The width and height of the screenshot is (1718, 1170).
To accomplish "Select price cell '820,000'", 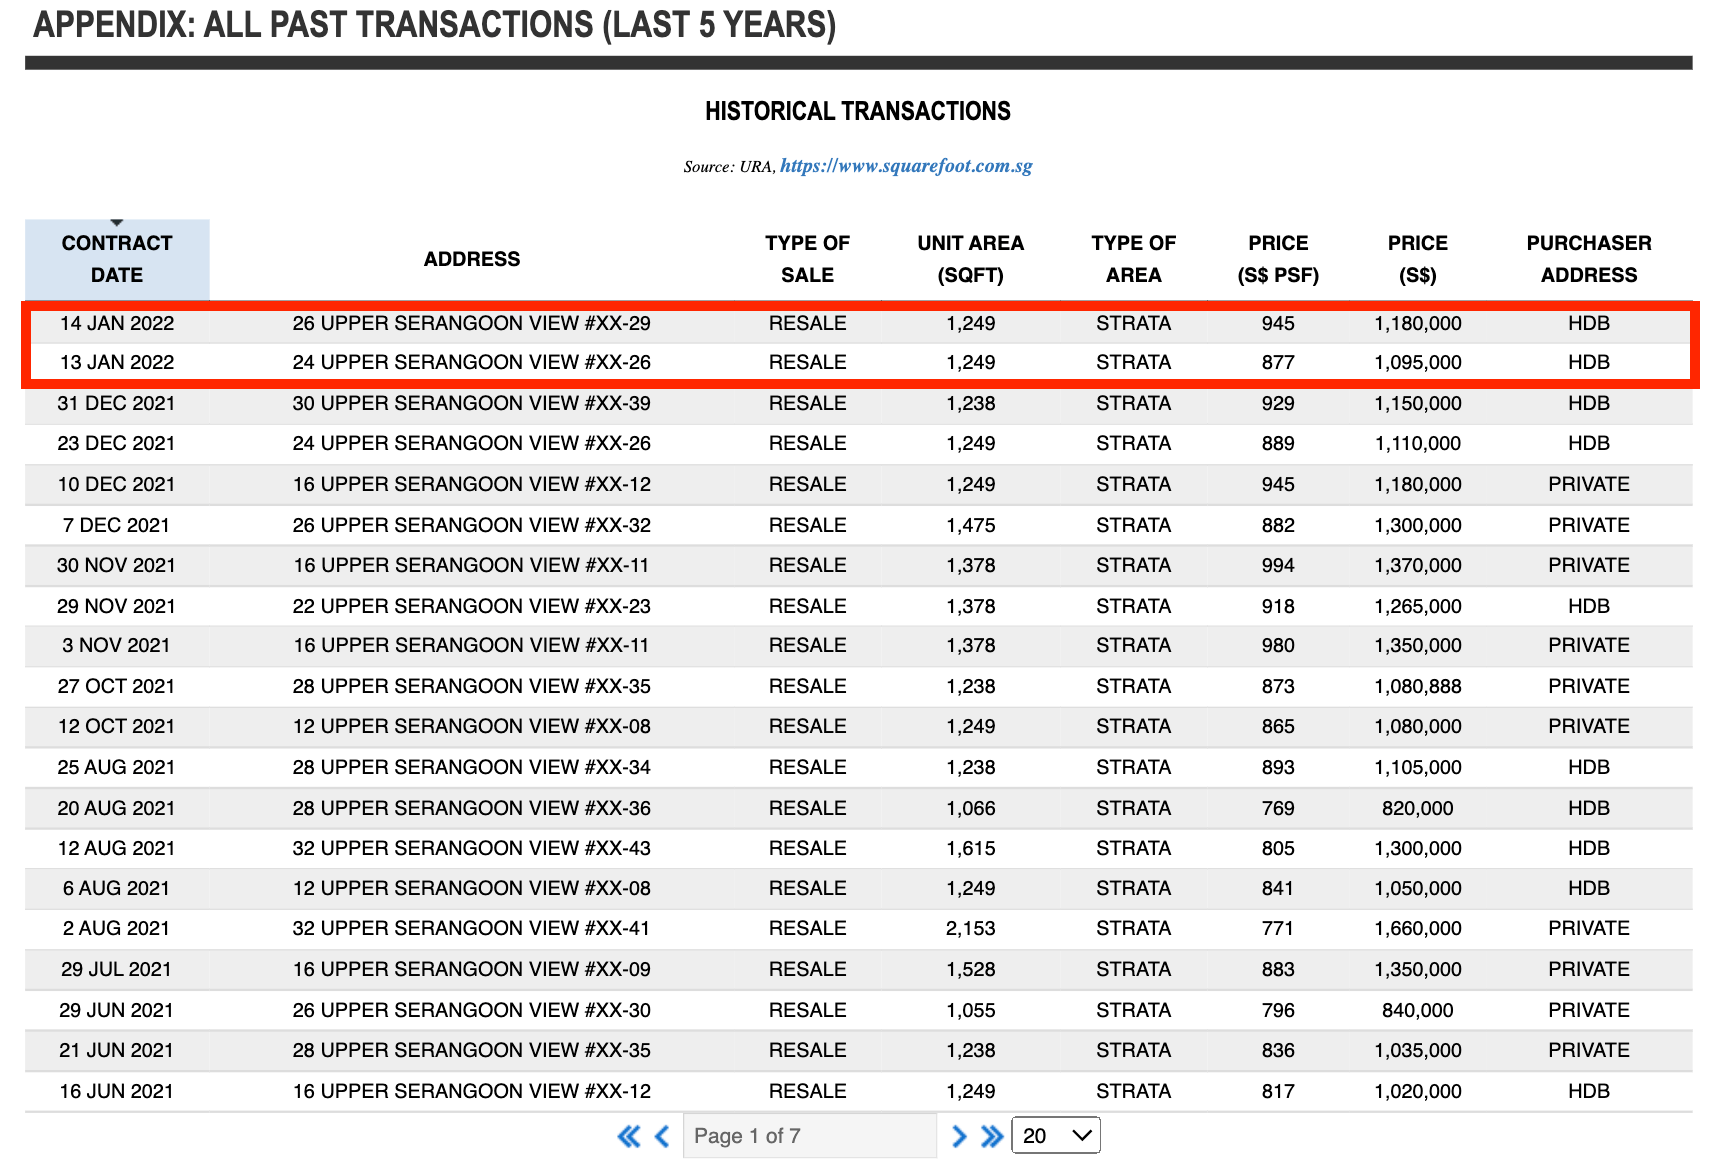I will coord(1418,808).
